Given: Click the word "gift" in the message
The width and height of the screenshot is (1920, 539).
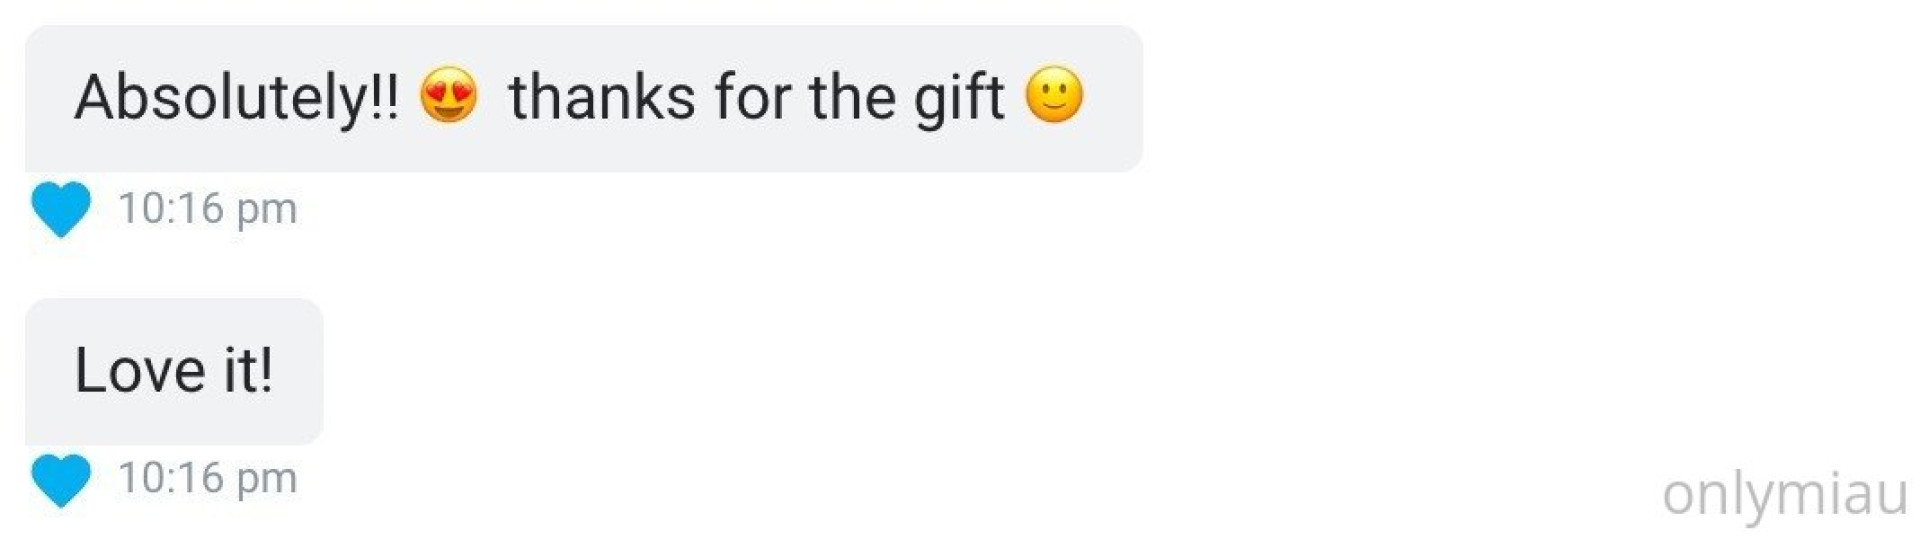Looking at the screenshot, I should pyautogui.click(x=958, y=99).
